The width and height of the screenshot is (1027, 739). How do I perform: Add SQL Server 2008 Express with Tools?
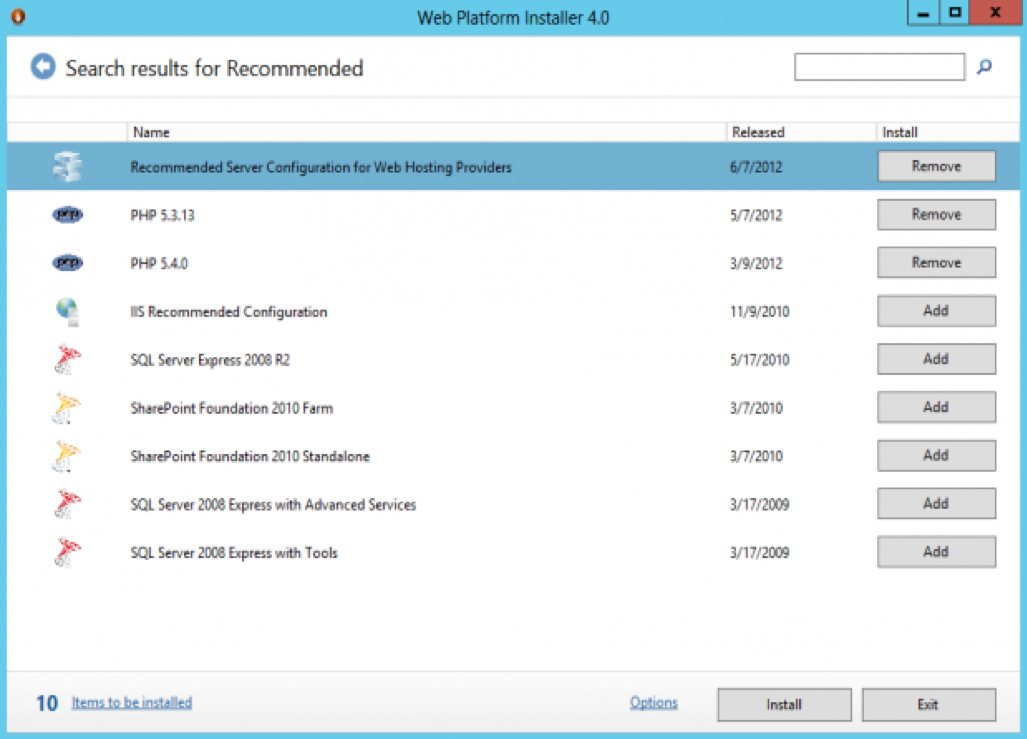936,552
